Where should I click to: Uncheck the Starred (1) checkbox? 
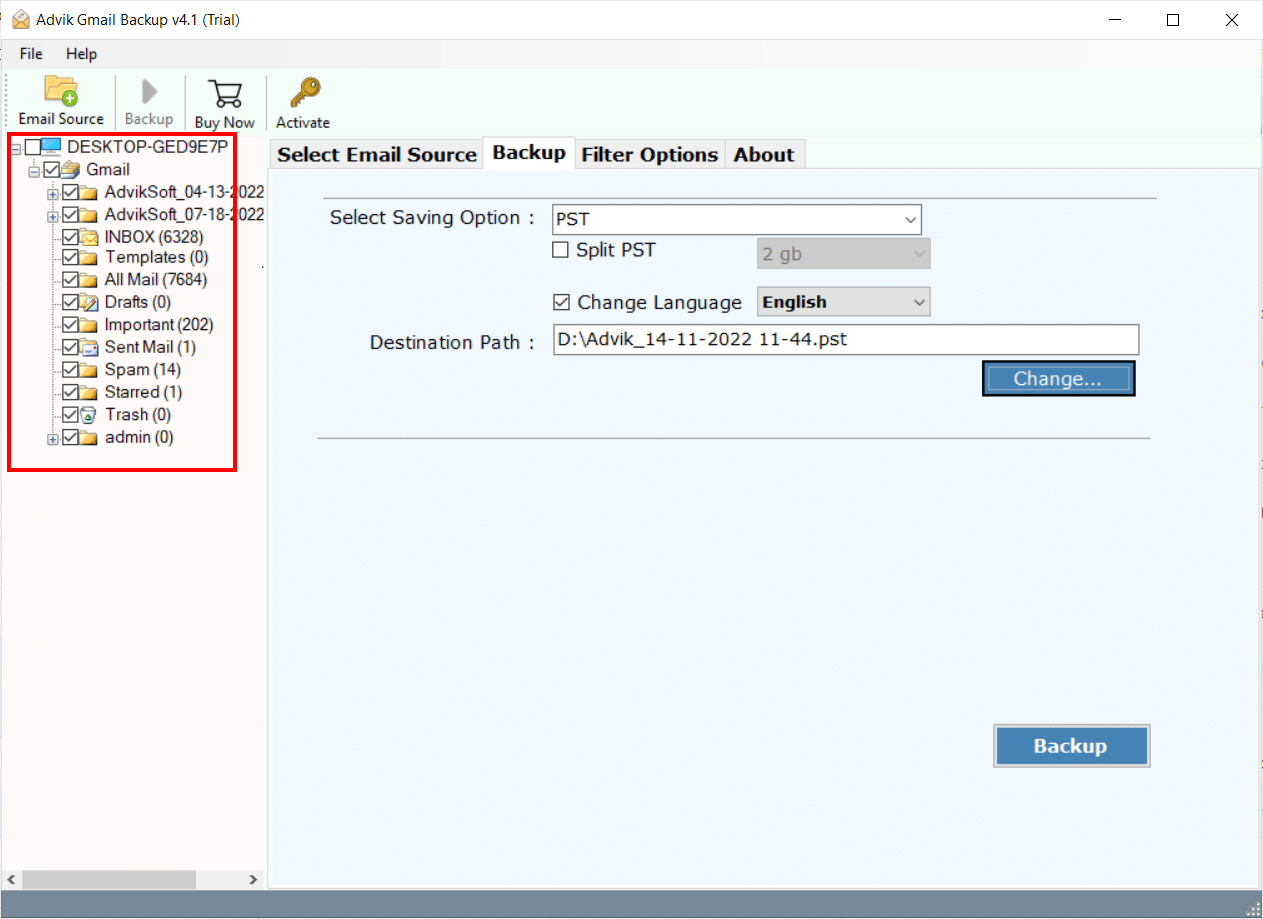point(70,392)
